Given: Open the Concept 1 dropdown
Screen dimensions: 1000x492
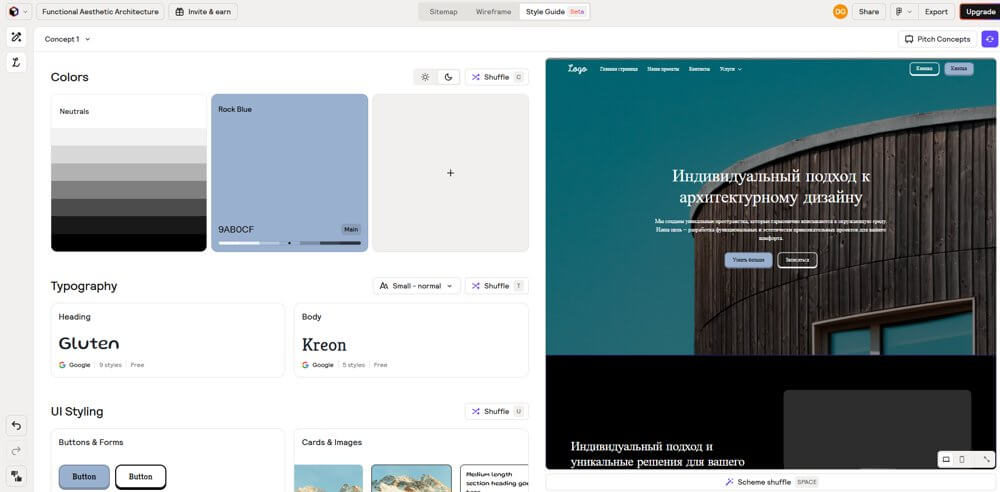Looking at the screenshot, I should 67,39.
